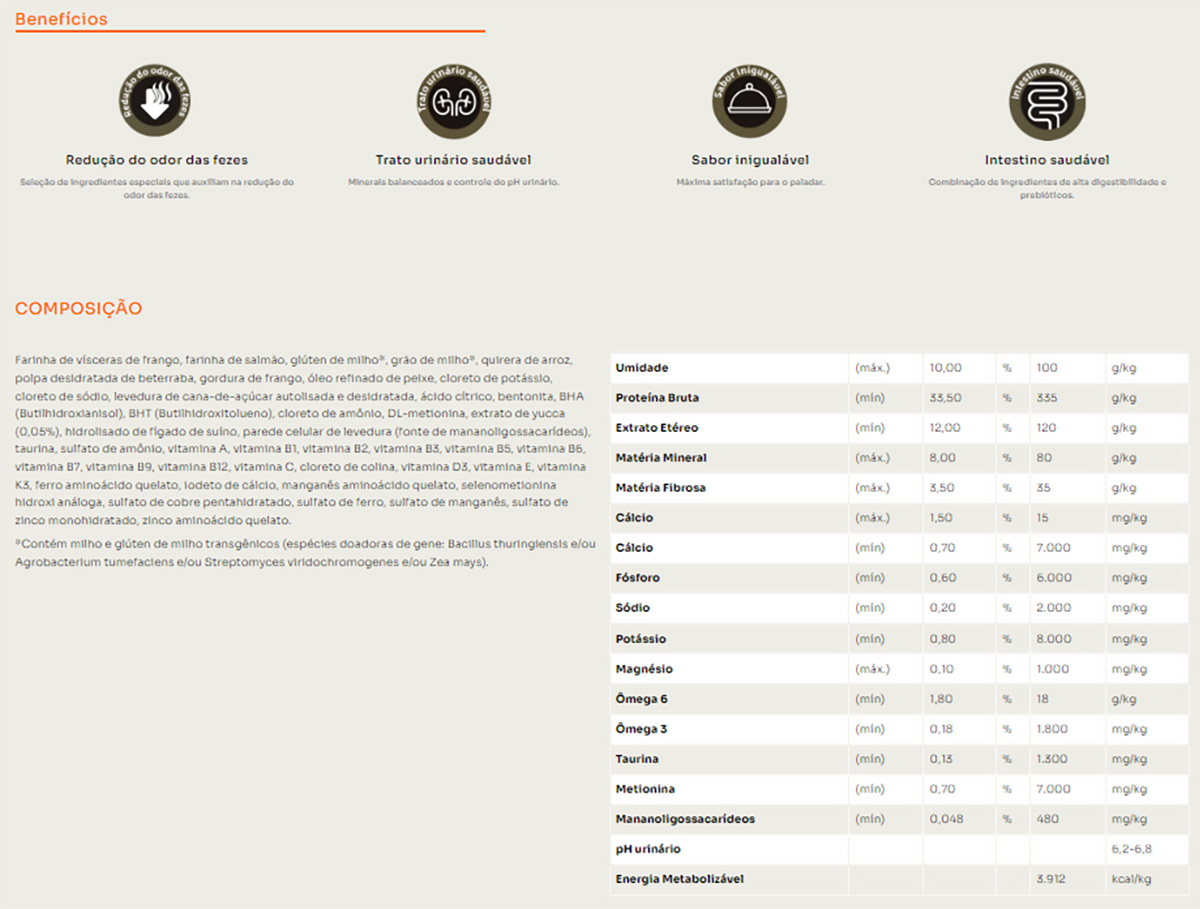Select the Energia Metabolizável row label
This screenshot has height=909, width=1200.
tap(678, 880)
